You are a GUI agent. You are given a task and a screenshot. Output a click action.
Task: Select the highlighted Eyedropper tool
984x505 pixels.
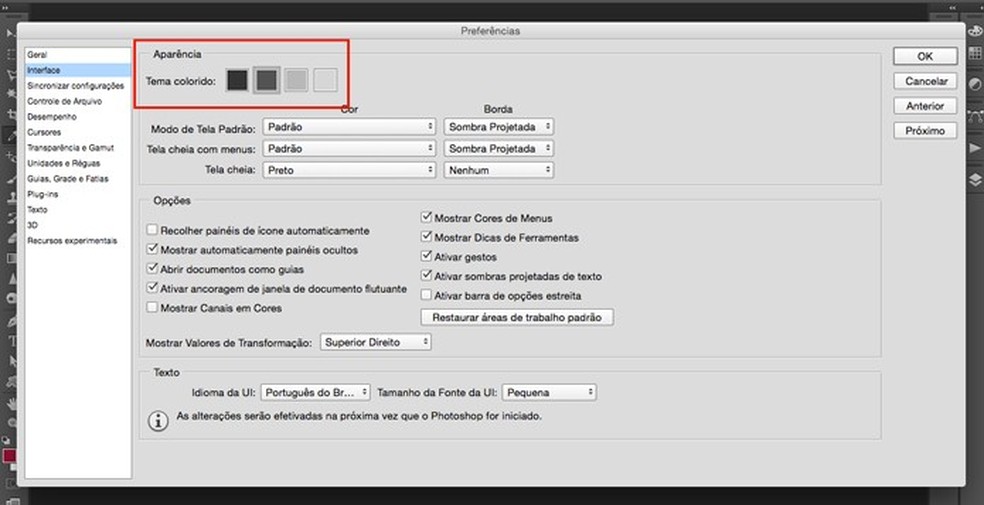pos(9,134)
